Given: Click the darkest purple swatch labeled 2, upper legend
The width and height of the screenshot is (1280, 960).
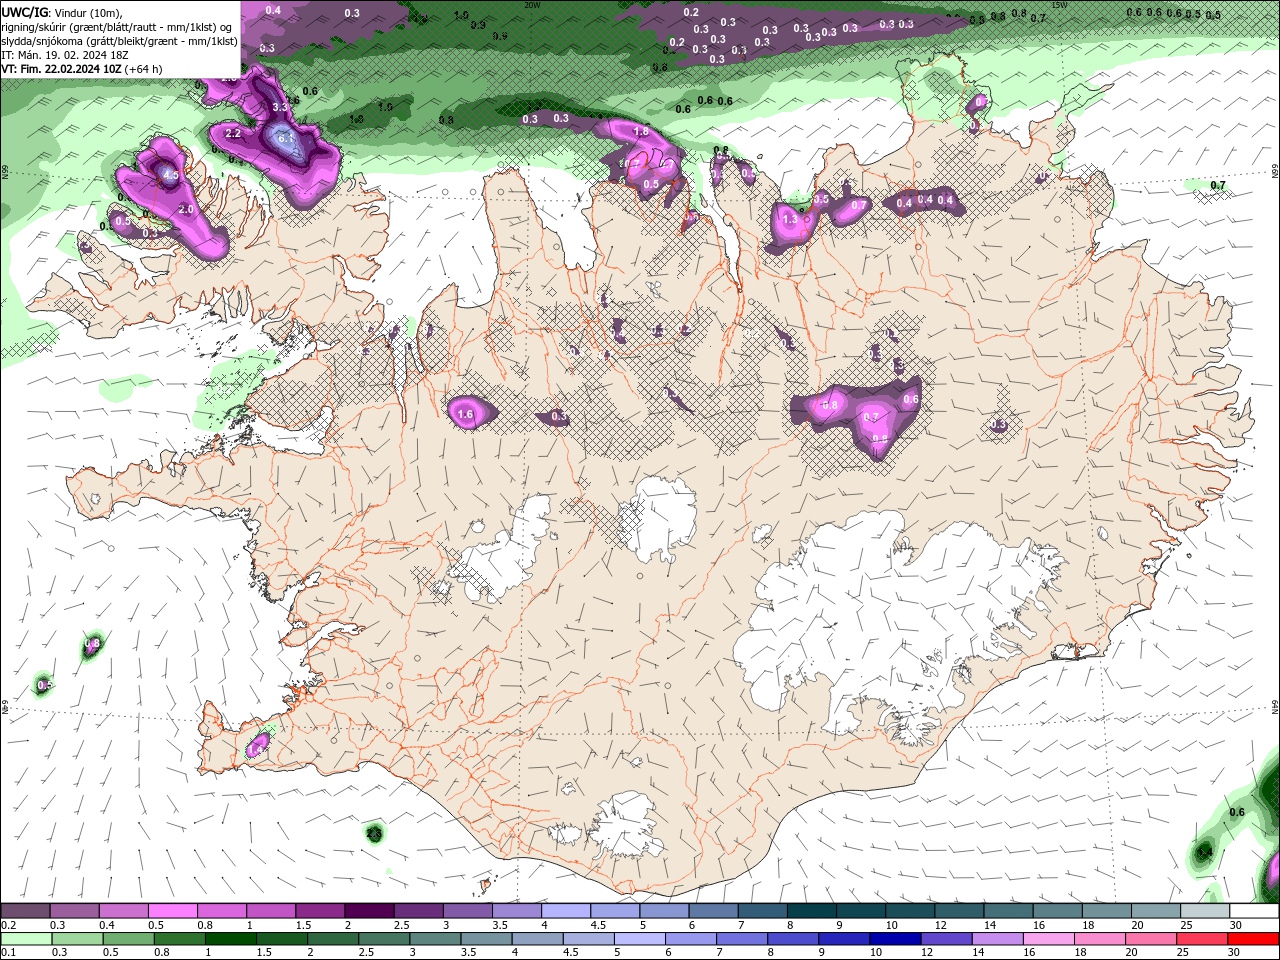Looking at the screenshot, I should [x=368, y=911].
